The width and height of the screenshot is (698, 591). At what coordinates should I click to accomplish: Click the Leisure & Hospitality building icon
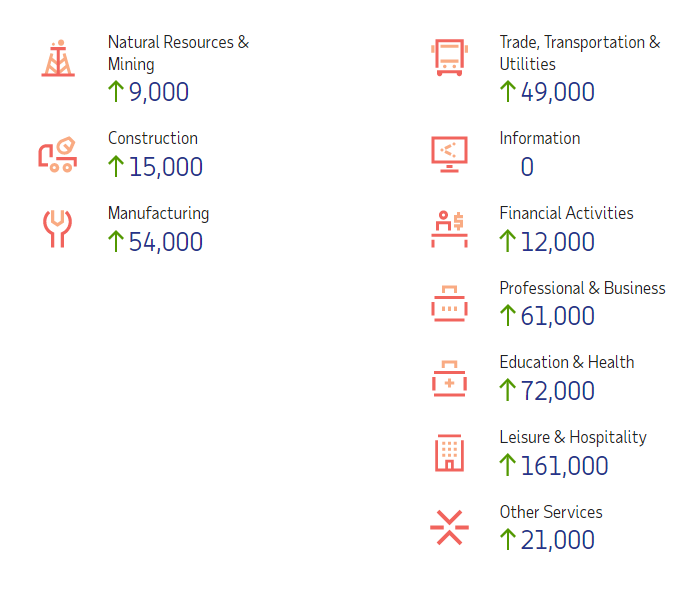coord(449,453)
